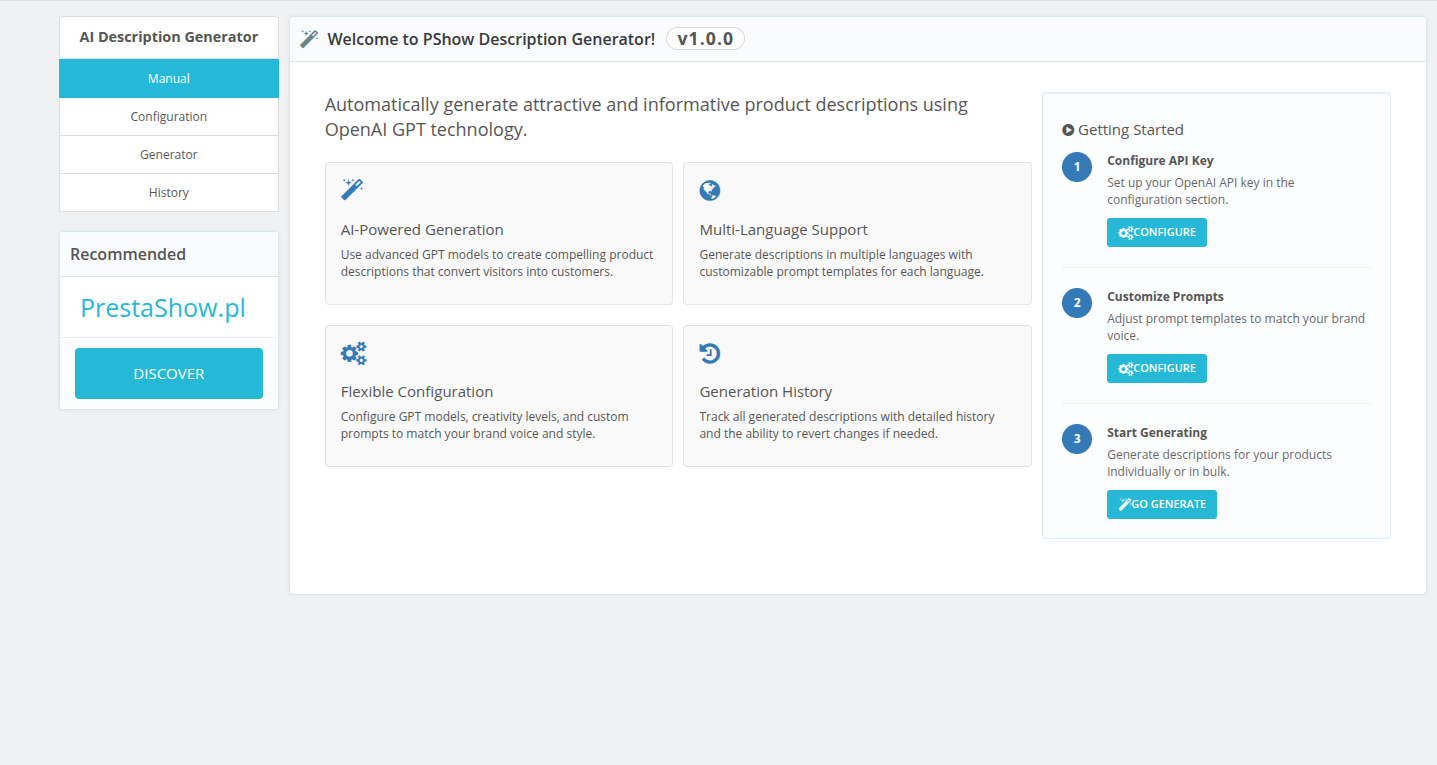Go to the Generator menu item
Image resolution: width=1437 pixels, height=765 pixels.
coord(169,154)
